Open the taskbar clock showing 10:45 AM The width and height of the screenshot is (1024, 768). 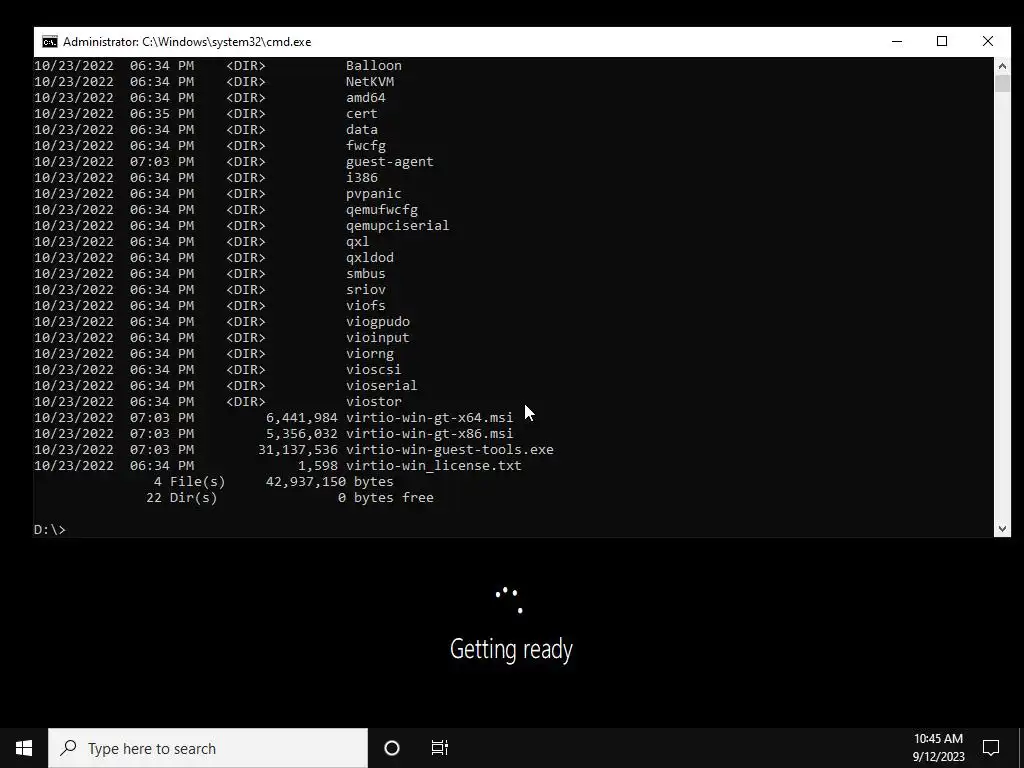tap(938, 748)
